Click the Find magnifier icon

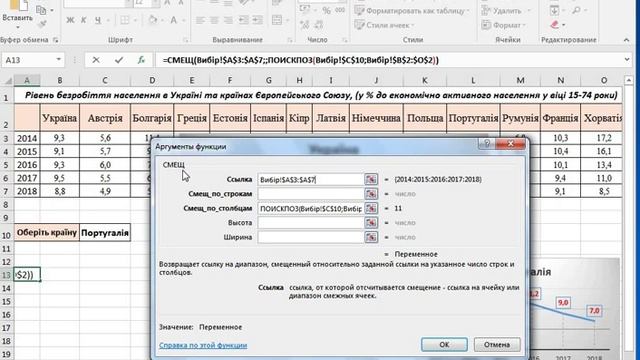(x=576, y=11)
